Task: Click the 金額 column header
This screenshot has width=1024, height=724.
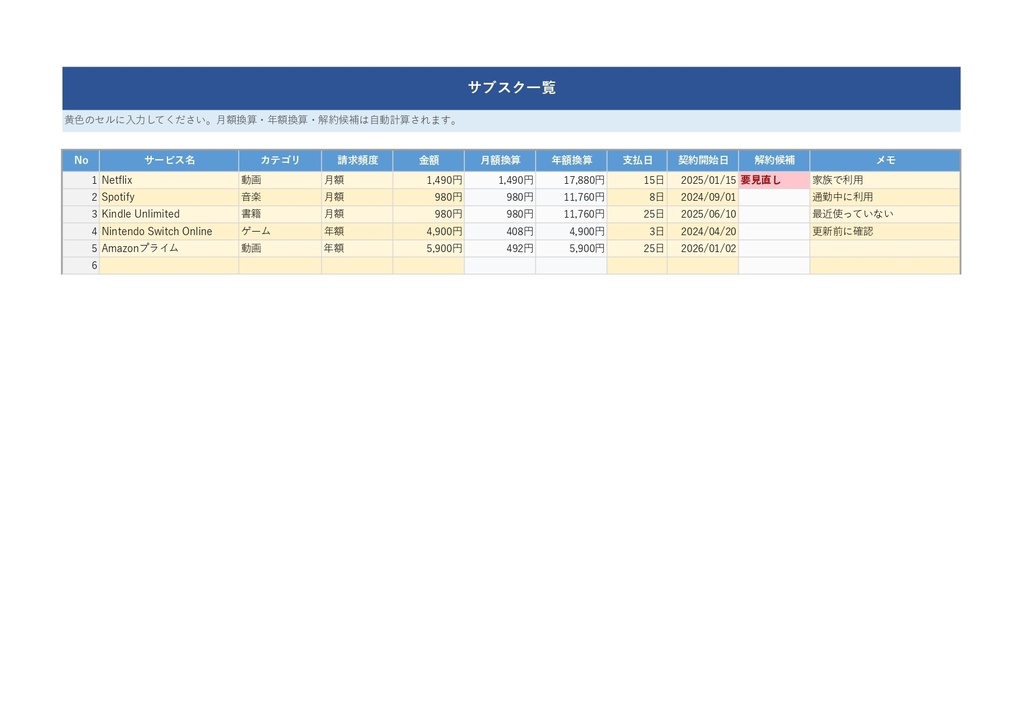Action: point(428,160)
